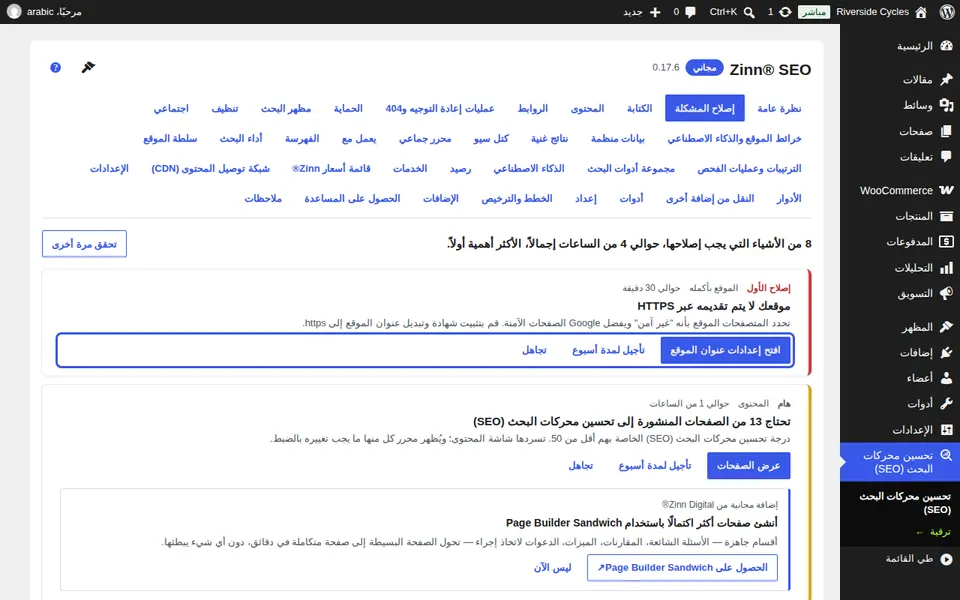Viewport: 960px width, 600px height.
Task: Open the سلطة الموقع tab
Action: click(170, 138)
